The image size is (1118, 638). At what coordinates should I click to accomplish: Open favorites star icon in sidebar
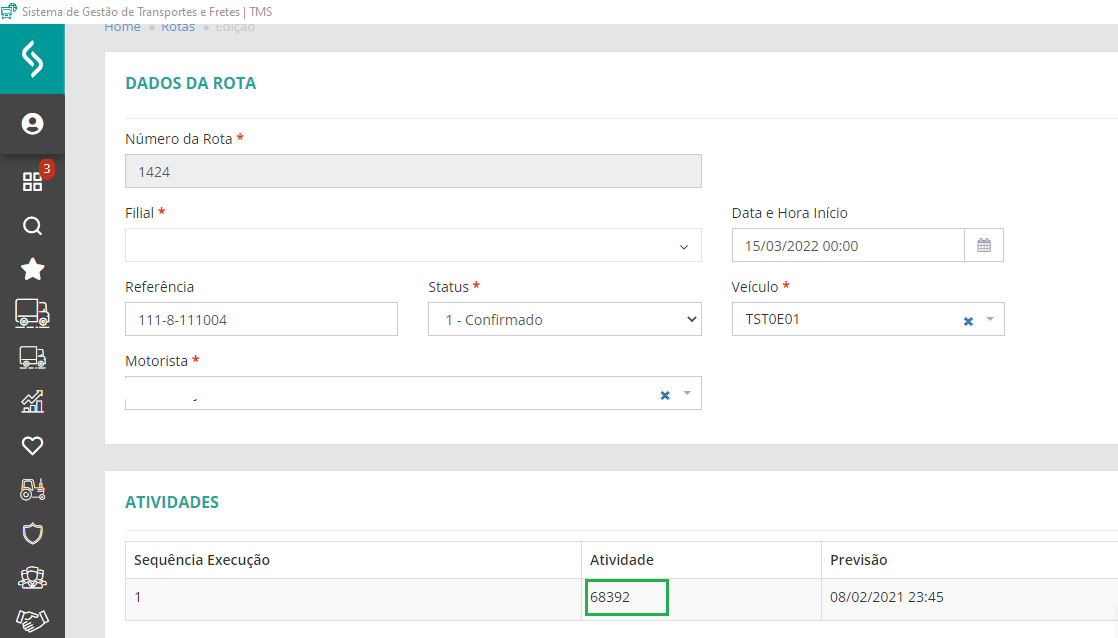tap(32, 269)
